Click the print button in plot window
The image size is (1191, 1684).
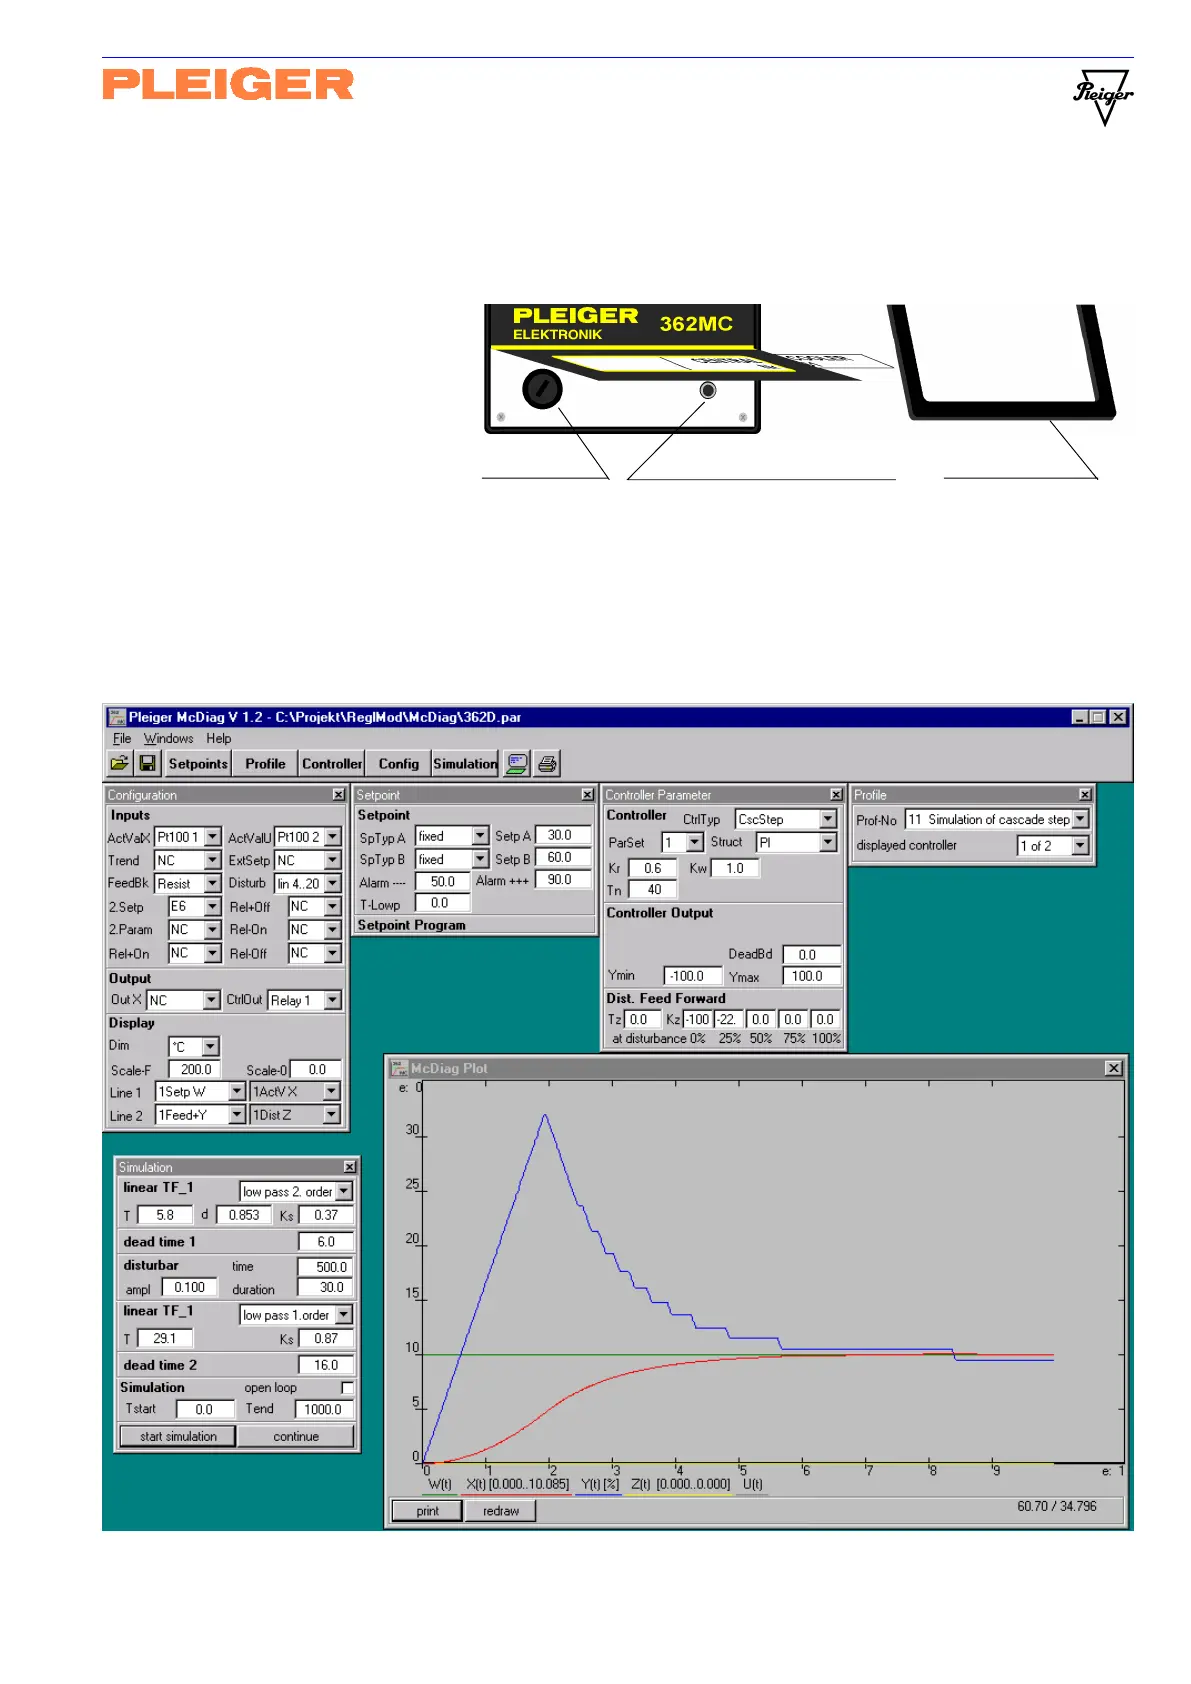pyautogui.click(x=427, y=1511)
